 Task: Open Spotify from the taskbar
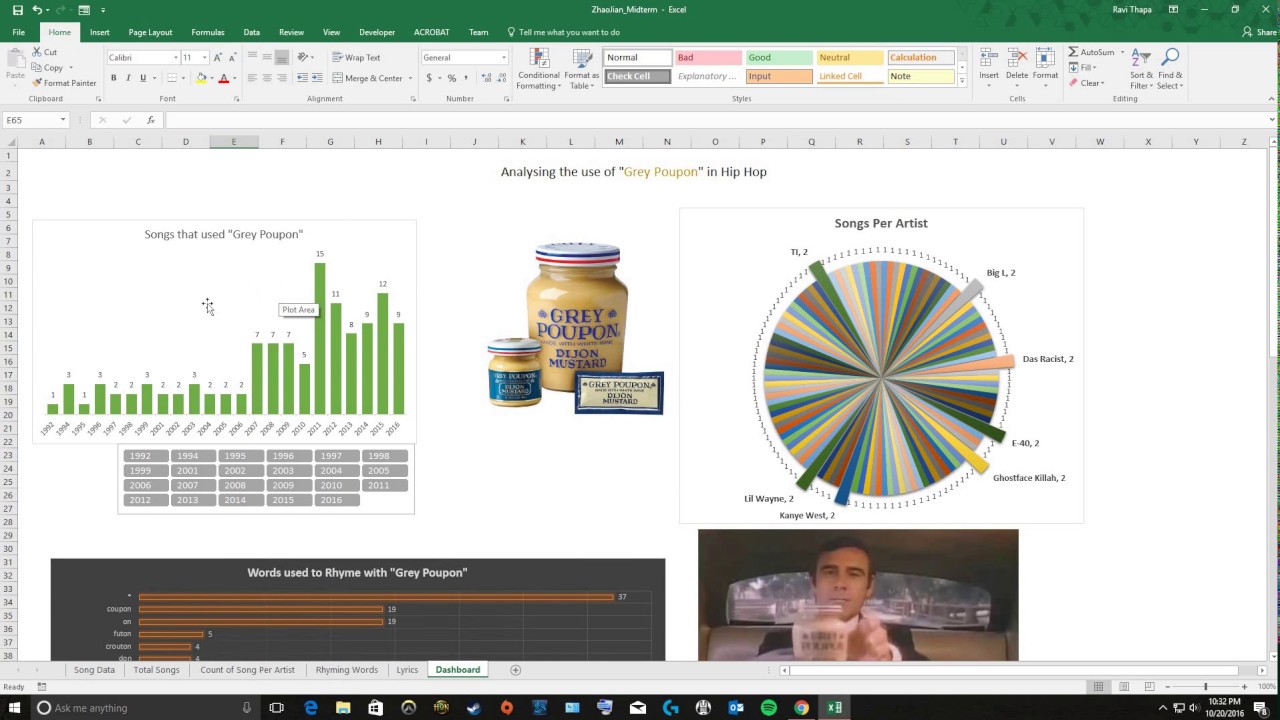coord(768,708)
